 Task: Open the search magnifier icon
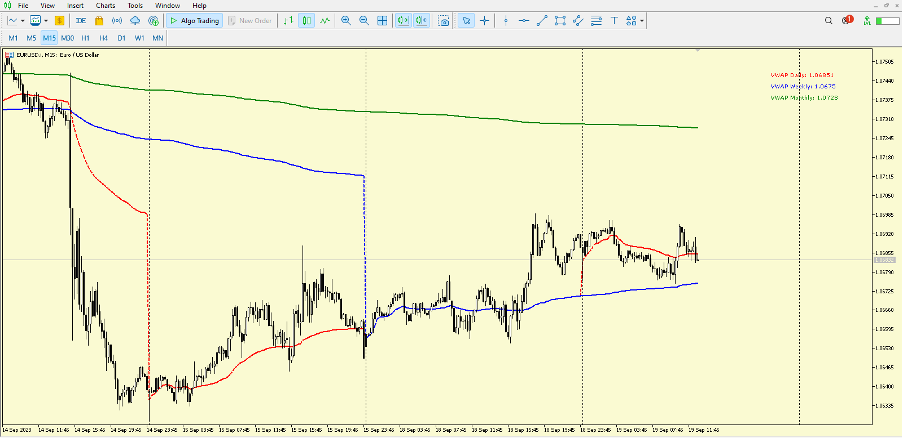click(828, 20)
